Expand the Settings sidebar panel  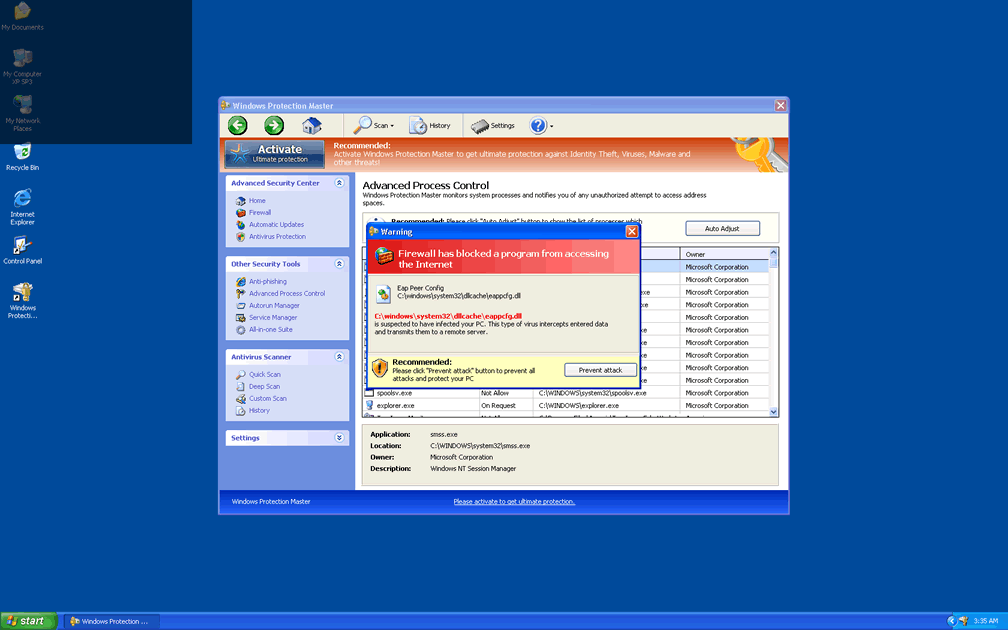[340, 438]
